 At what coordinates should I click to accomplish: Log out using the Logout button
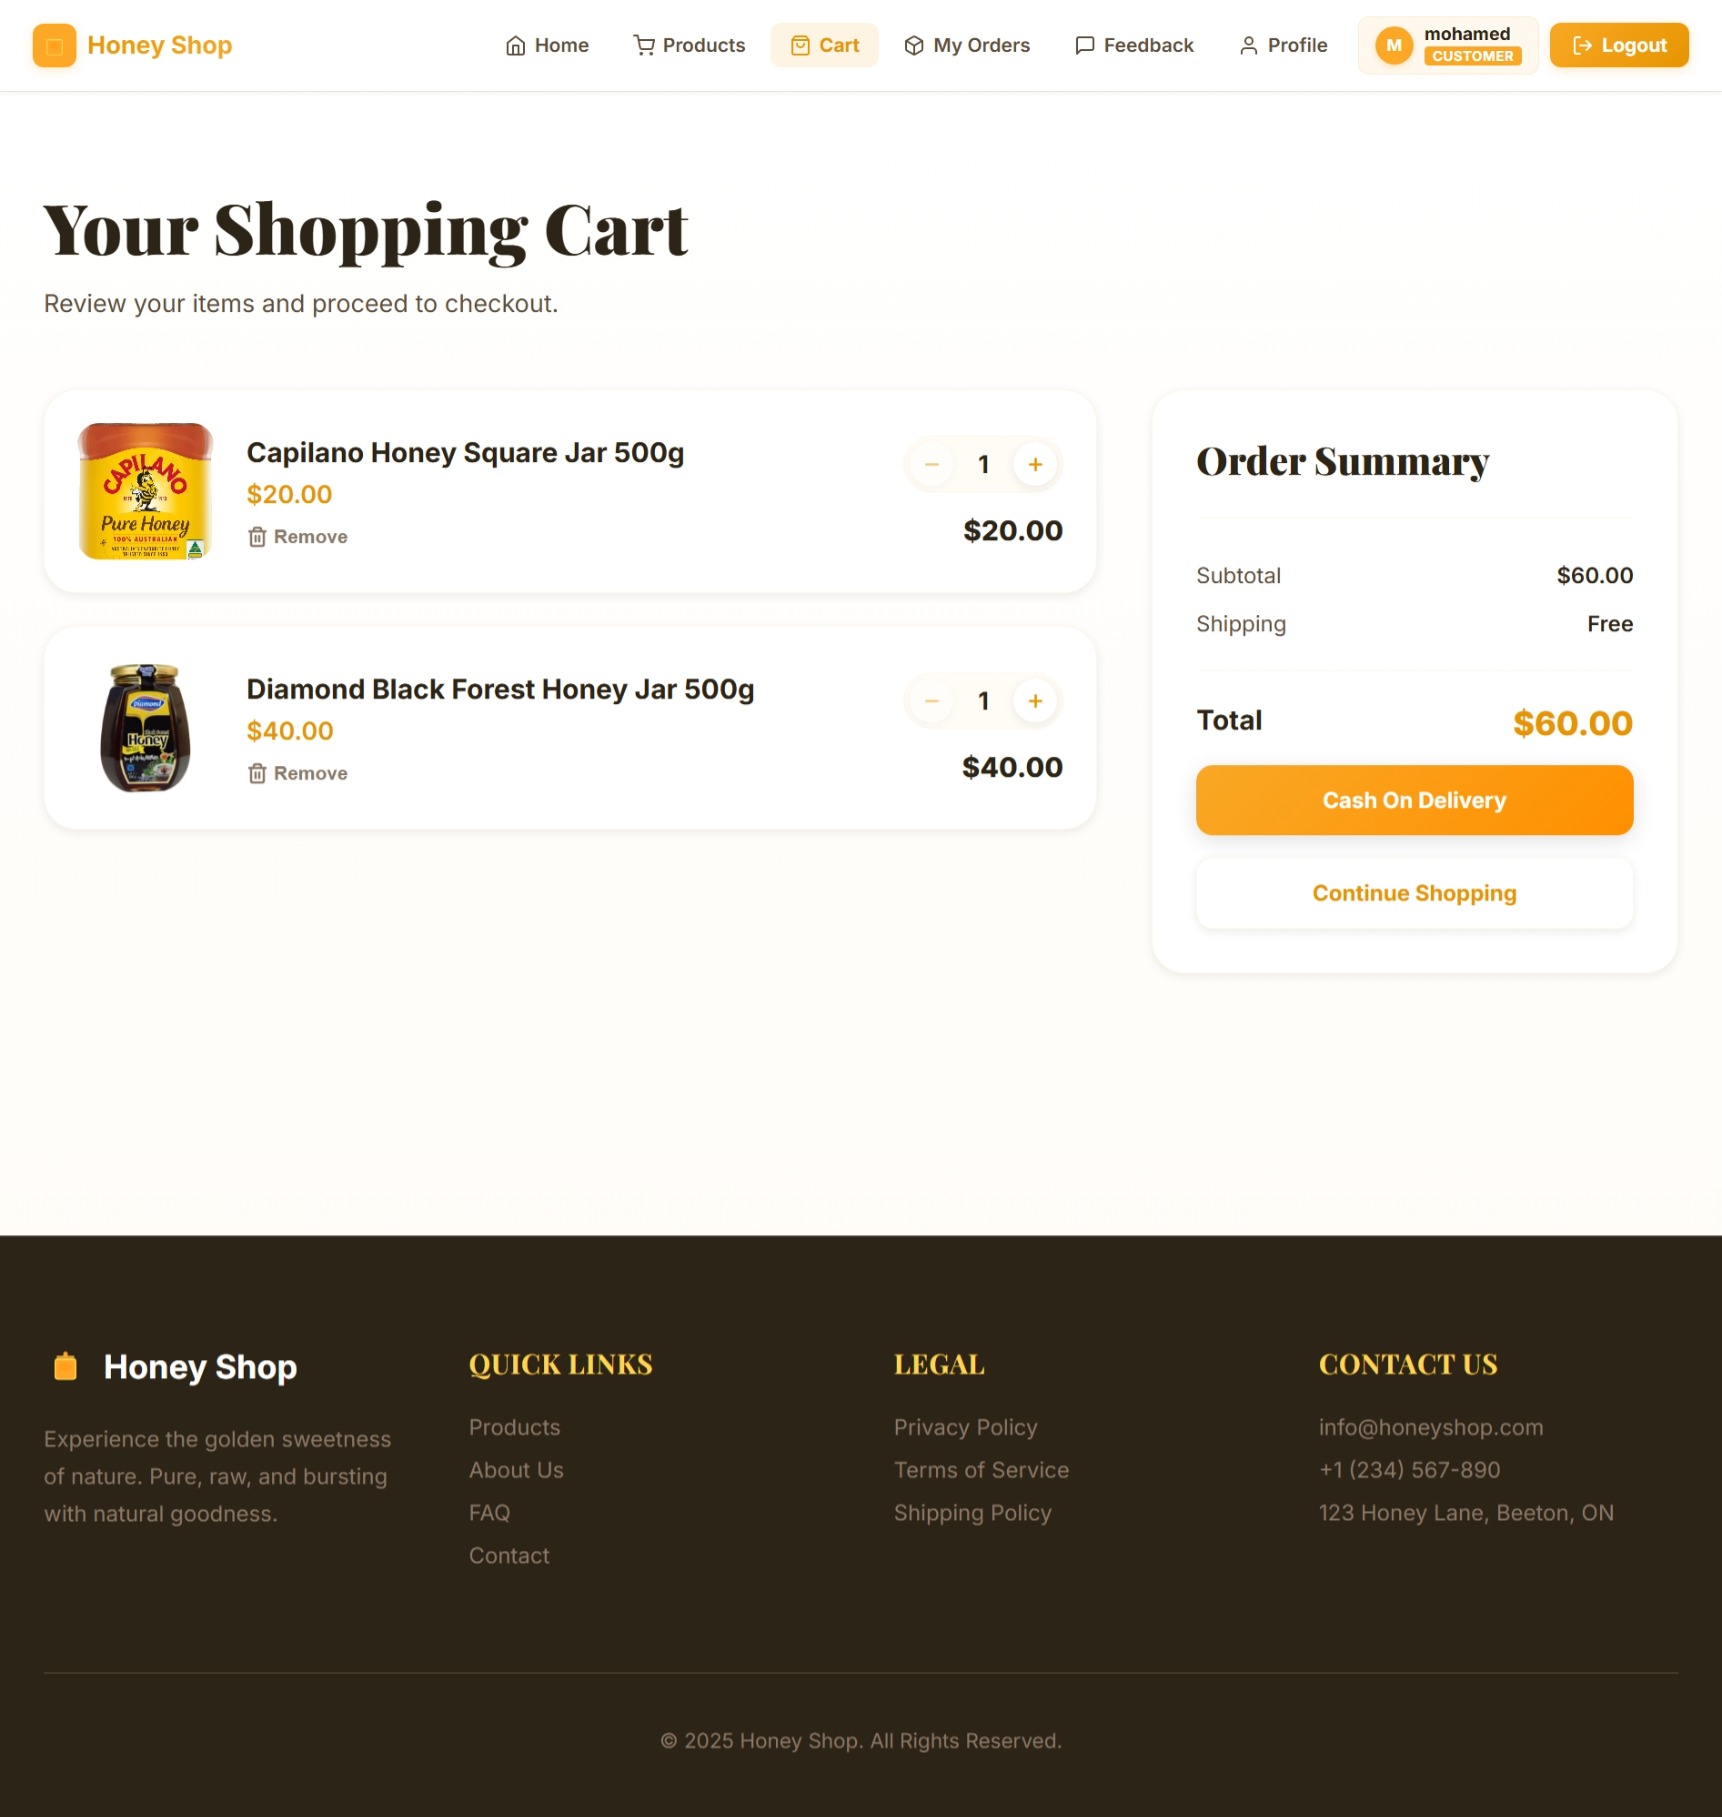pyautogui.click(x=1619, y=46)
